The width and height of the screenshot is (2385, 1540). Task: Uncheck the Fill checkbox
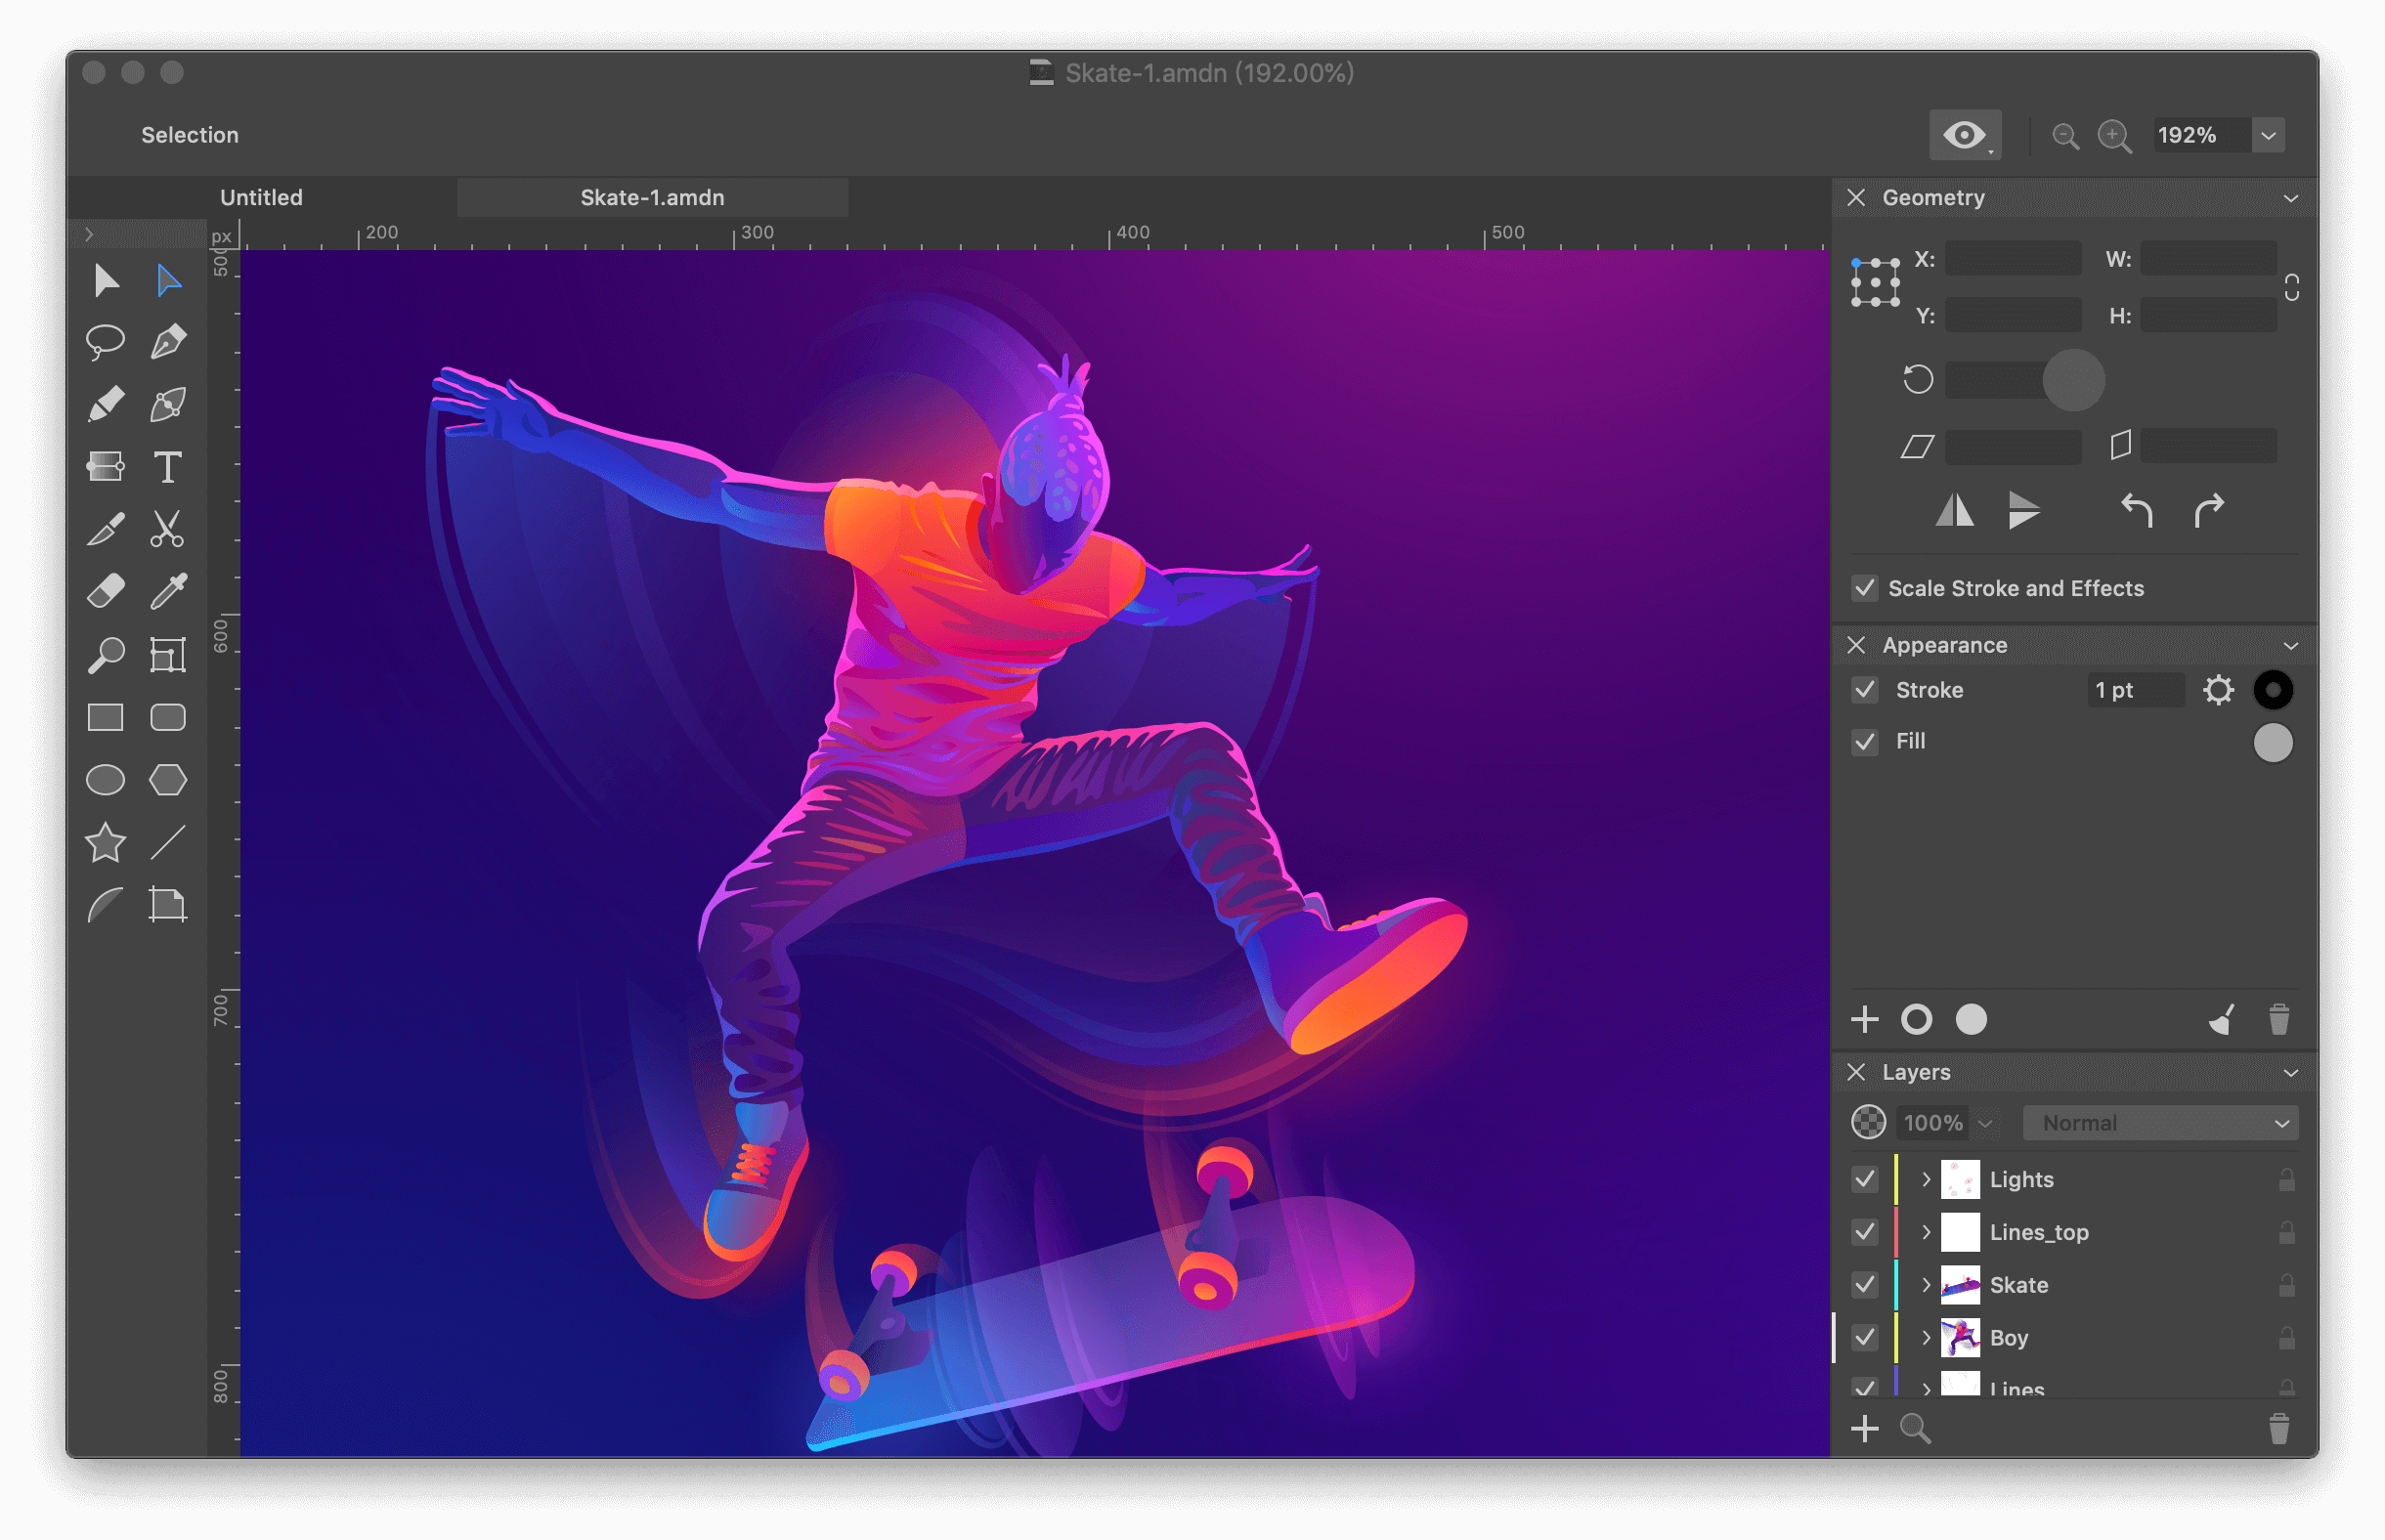[1864, 741]
